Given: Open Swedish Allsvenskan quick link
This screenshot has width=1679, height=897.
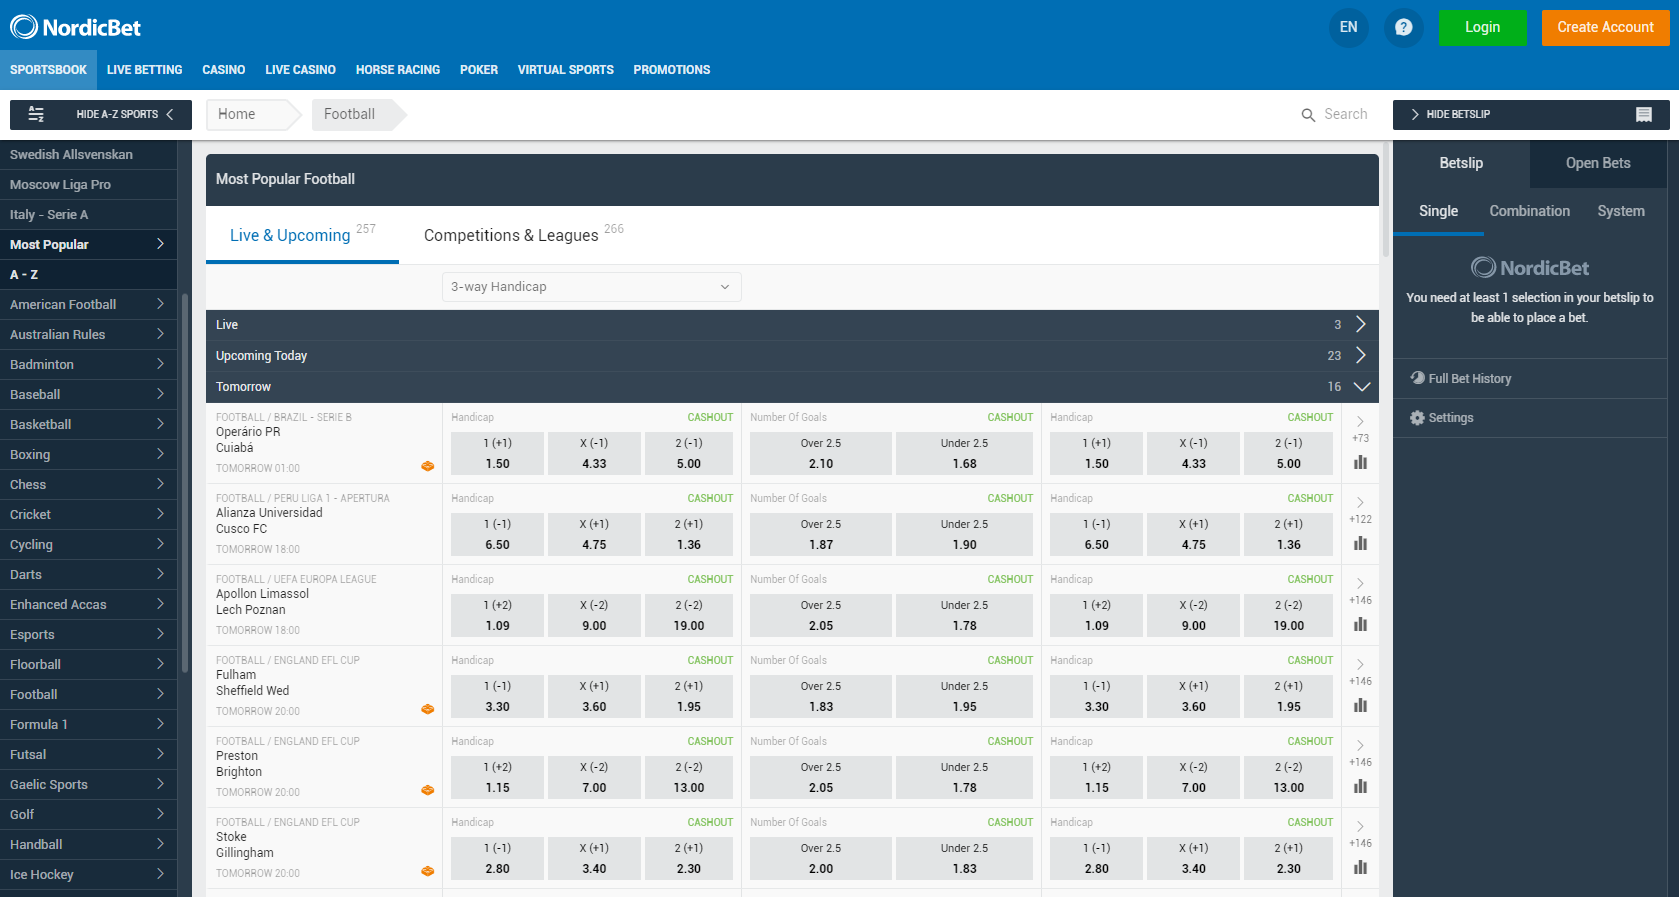Looking at the screenshot, I should click(88, 155).
